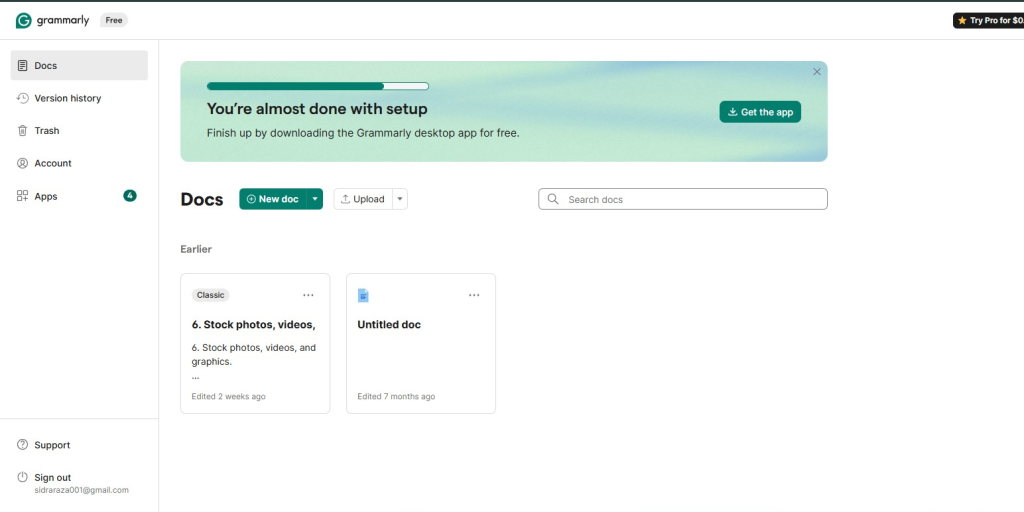Open Apps in sidebar

[x=79, y=196]
